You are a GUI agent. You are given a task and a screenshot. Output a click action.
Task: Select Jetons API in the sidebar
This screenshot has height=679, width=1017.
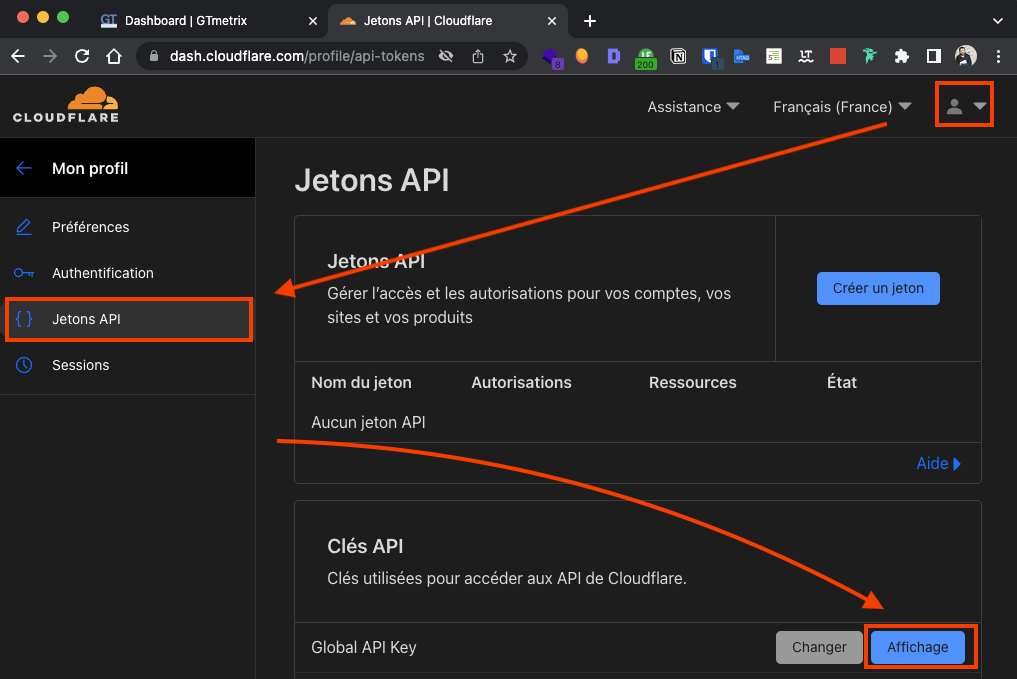[x=128, y=319]
